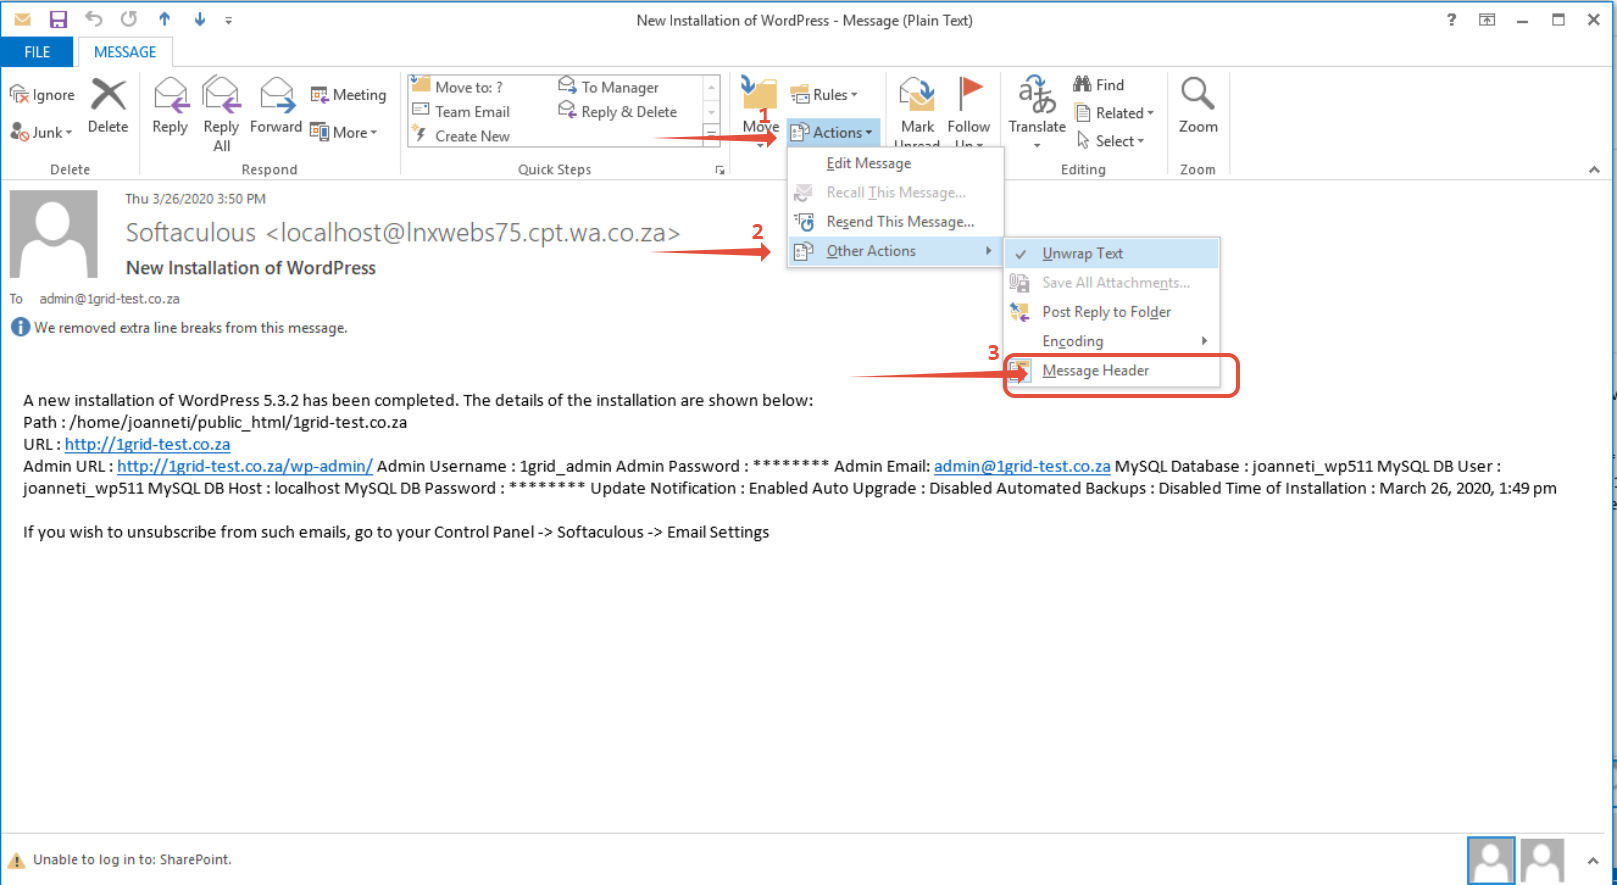Click the SharePoint warning icon in status bar
1617x885 pixels.
coord(17,860)
